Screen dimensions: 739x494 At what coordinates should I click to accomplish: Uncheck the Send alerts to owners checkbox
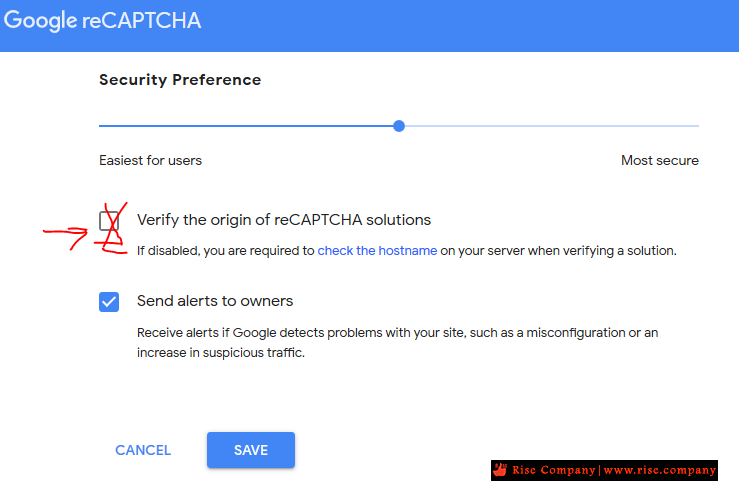click(109, 302)
